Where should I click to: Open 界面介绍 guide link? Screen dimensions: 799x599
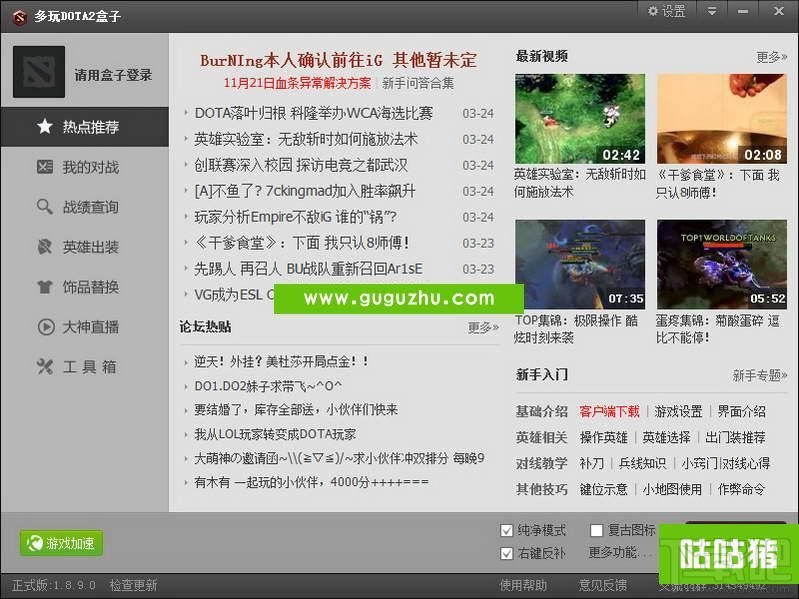coord(741,412)
